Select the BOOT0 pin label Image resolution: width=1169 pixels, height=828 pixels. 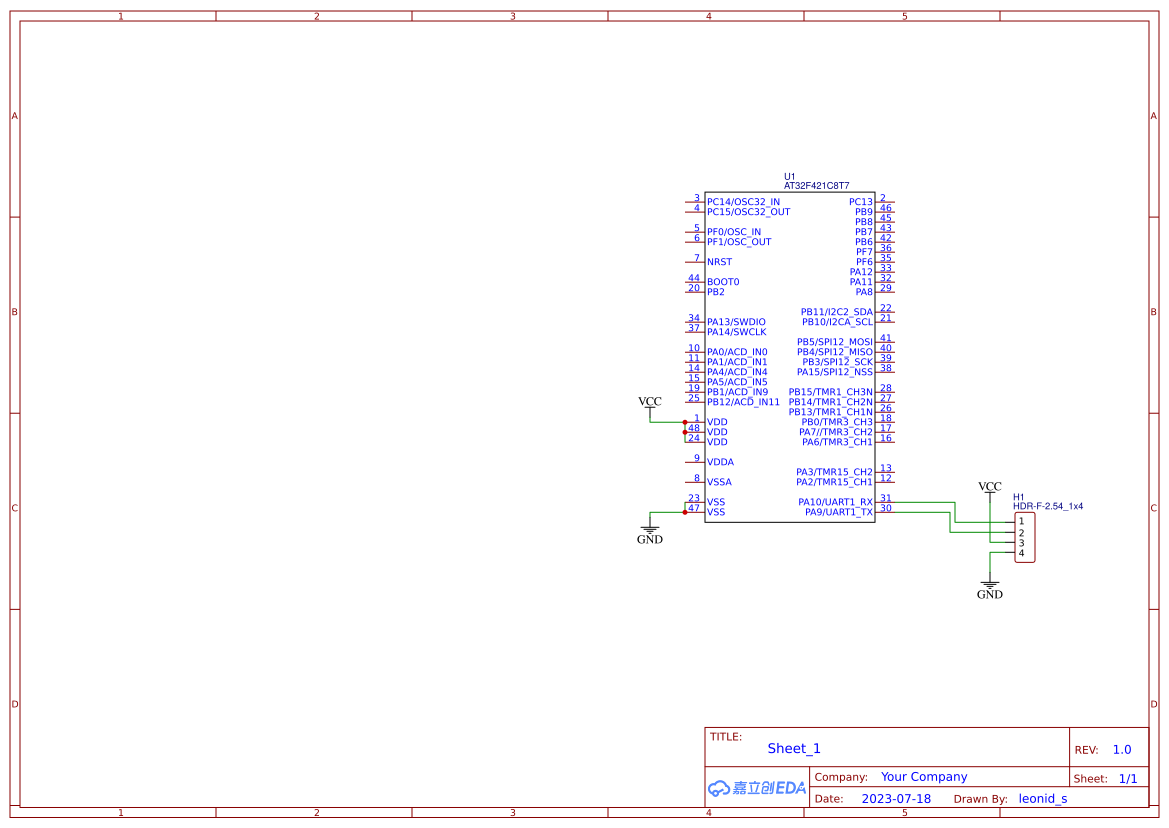pyautogui.click(x=723, y=282)
